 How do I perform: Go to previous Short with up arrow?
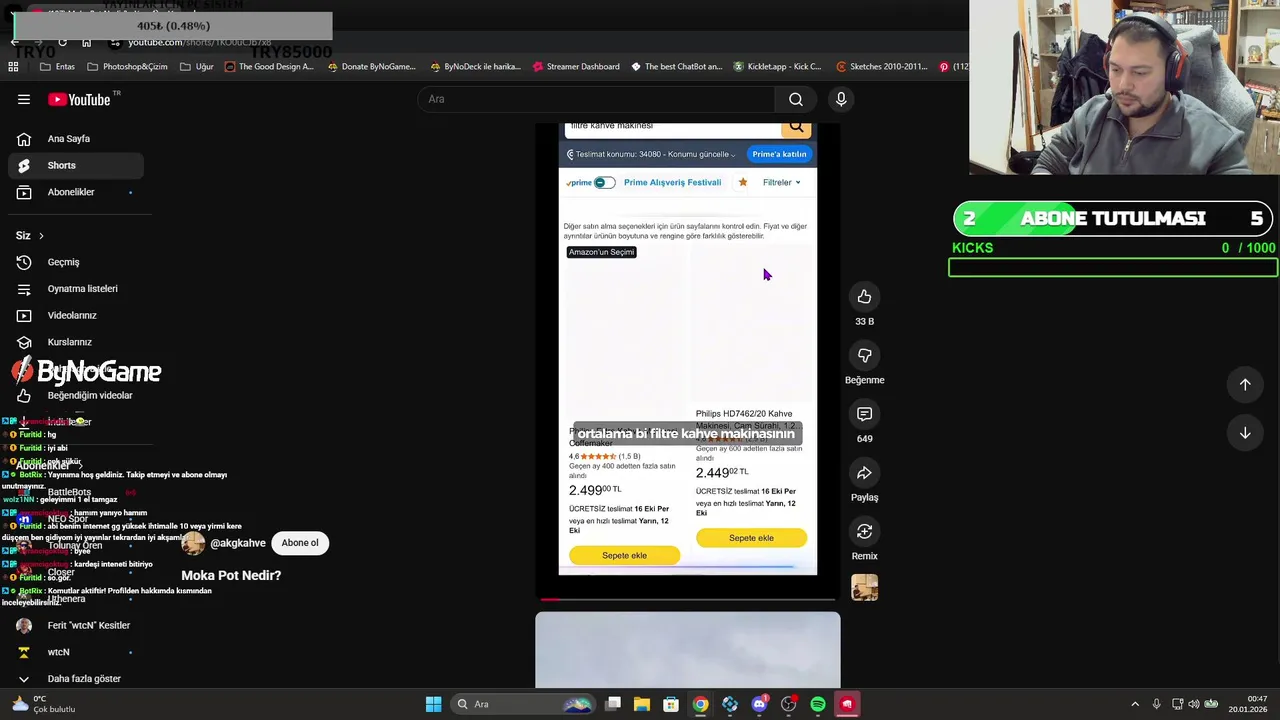pyautogui.click(x=1245, y=384)
